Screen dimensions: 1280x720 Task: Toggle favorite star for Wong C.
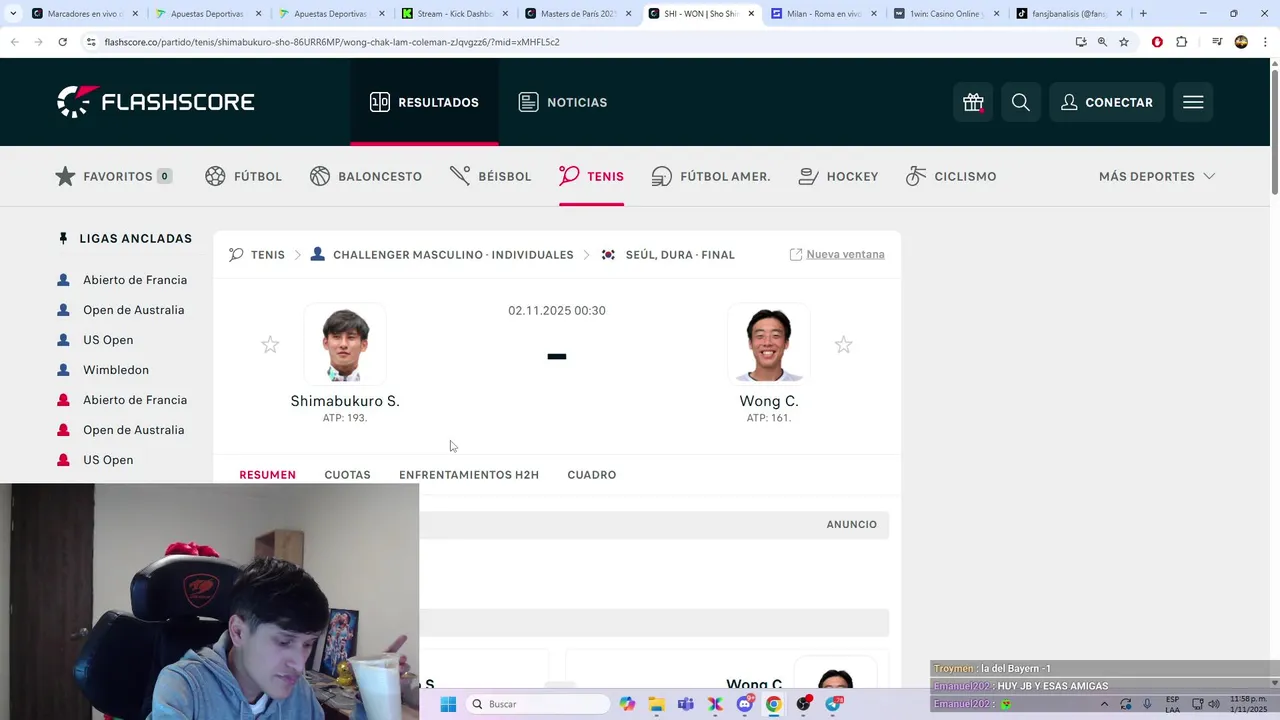tap(844, 345)
